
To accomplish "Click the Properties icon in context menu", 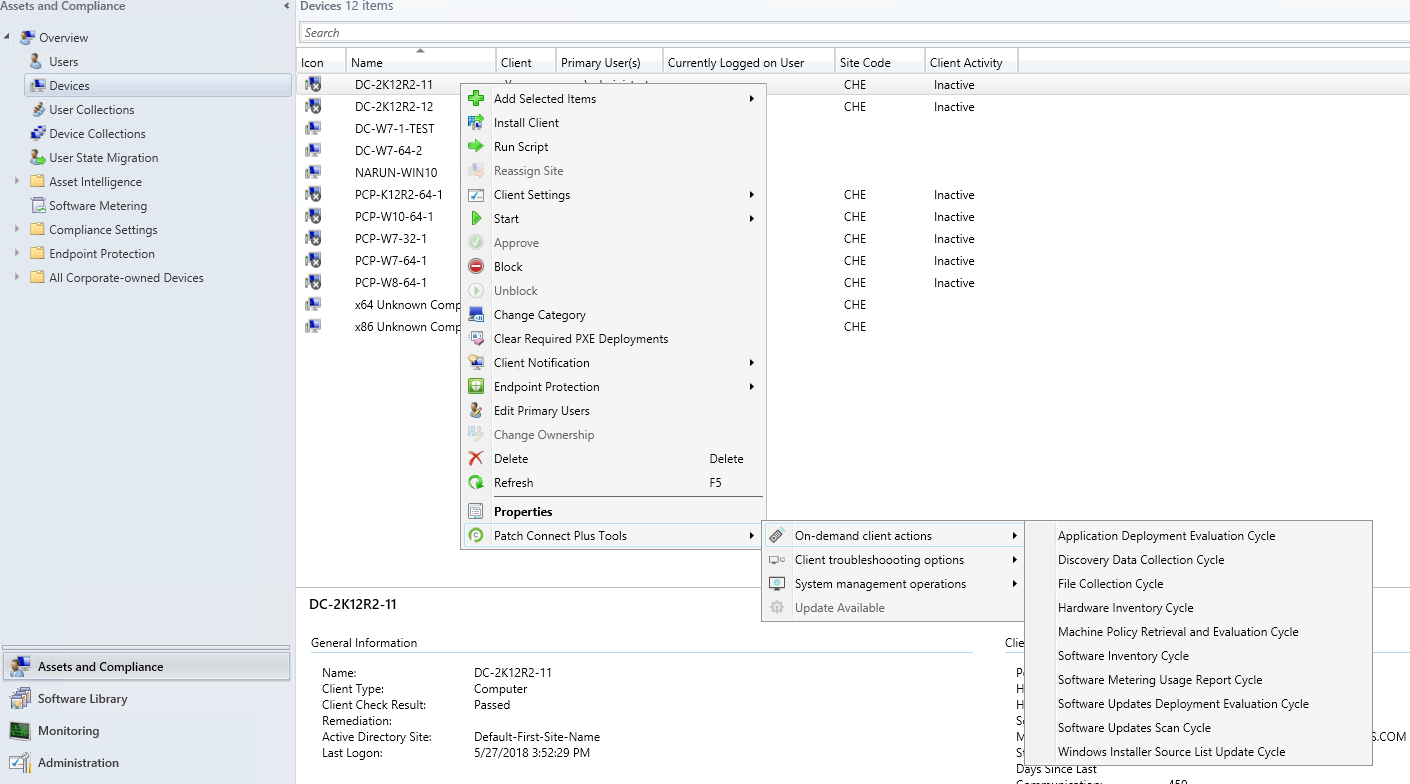I will 476,512.
